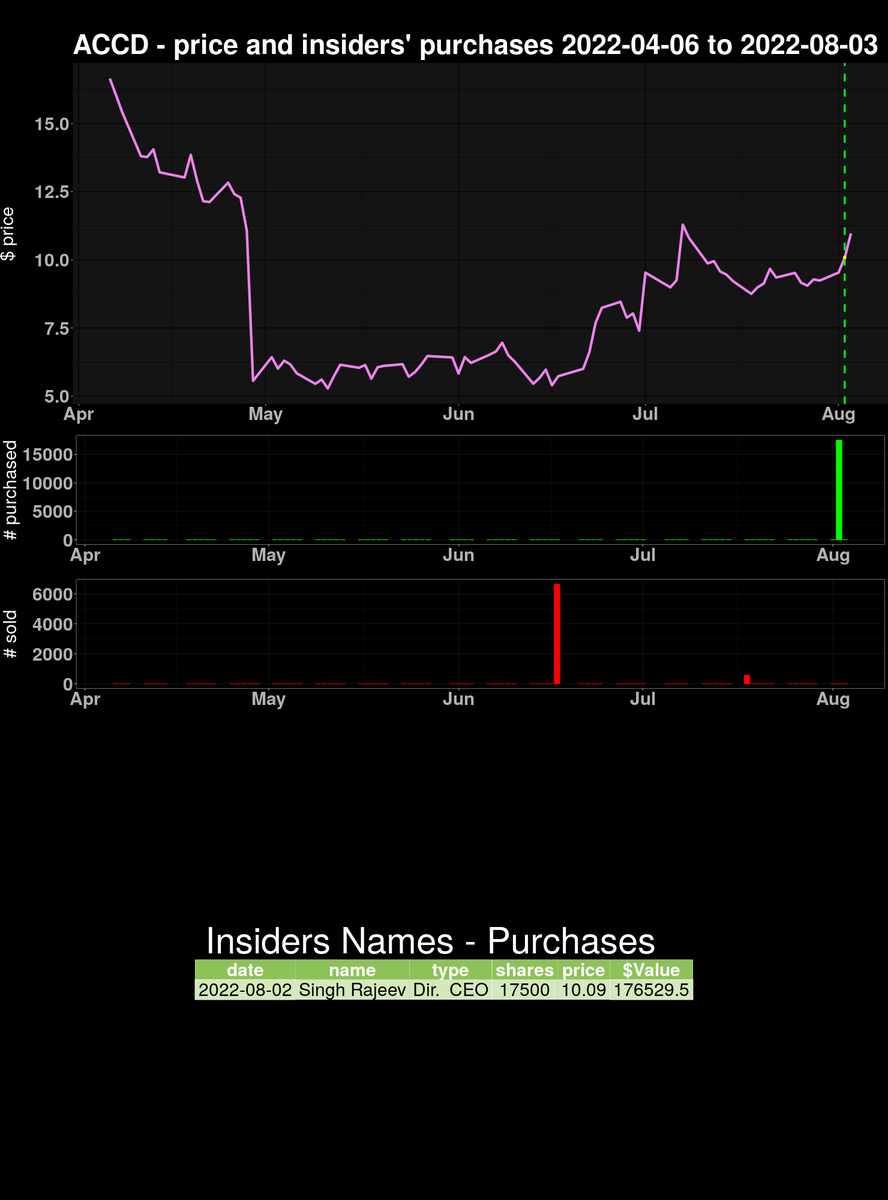
Task: Click the 'Dir. CEO' type cell
Action: (x=450, y=990)
